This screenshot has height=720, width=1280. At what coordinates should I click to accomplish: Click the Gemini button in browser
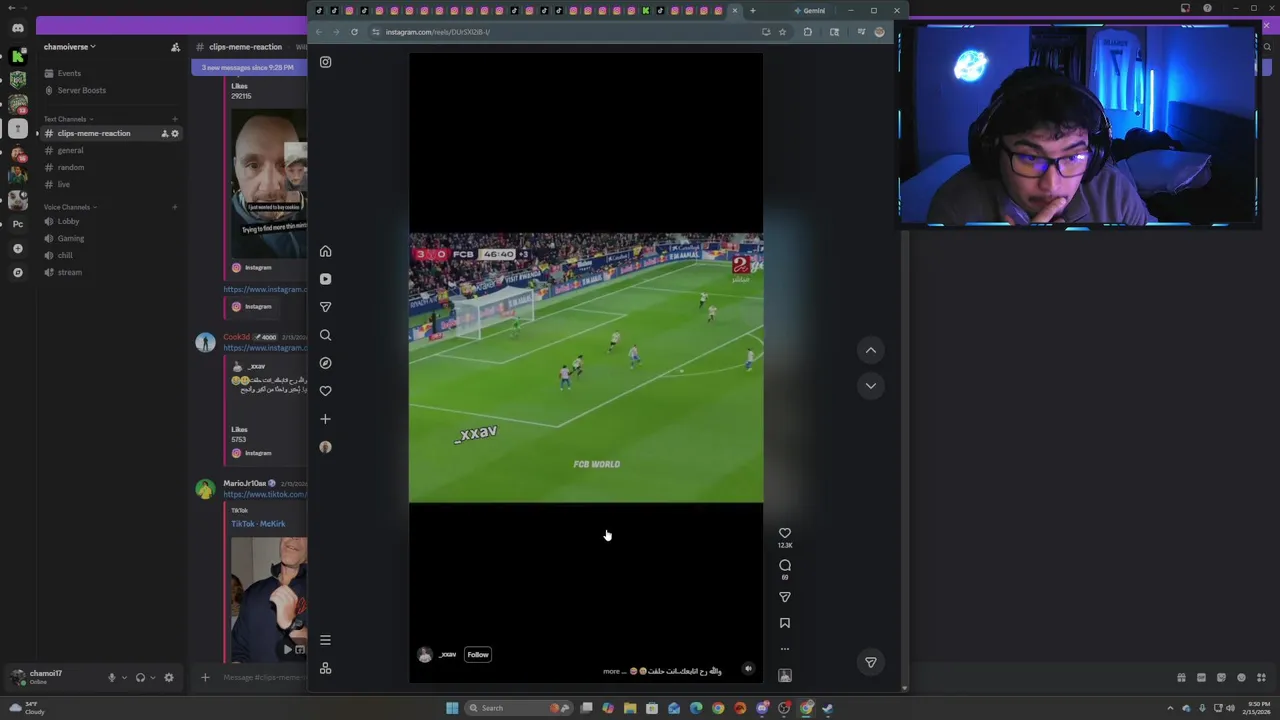point(811,11)
